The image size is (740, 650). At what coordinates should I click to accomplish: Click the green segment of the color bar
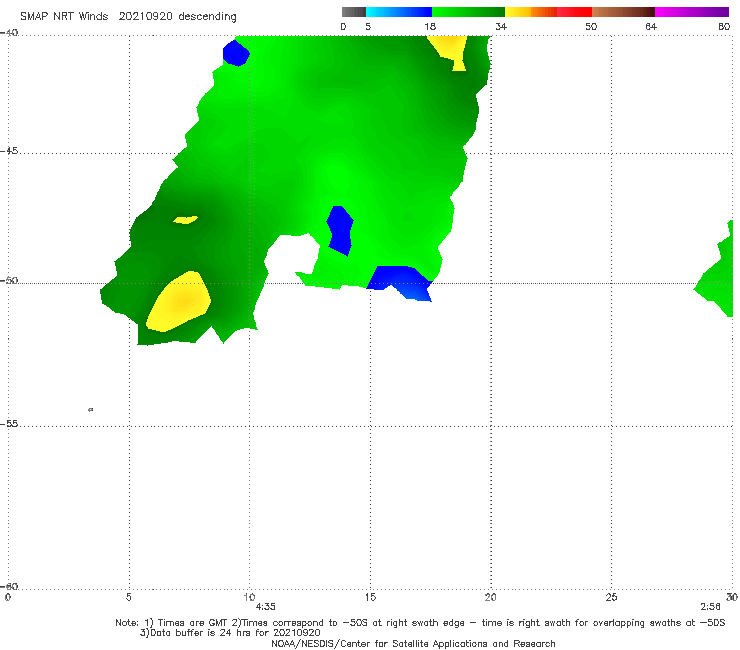pos(468,12)
